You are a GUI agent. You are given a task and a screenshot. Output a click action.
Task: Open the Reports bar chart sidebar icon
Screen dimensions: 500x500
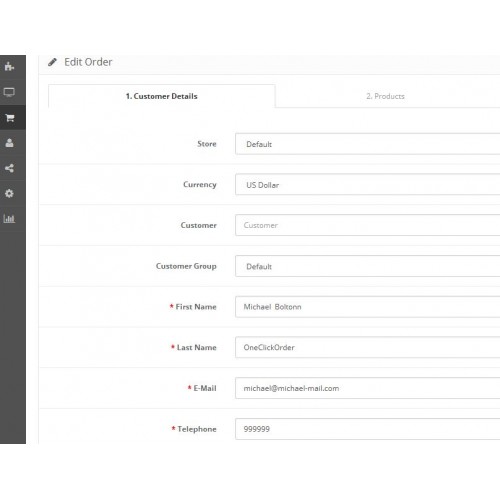(x=9, y=219)
